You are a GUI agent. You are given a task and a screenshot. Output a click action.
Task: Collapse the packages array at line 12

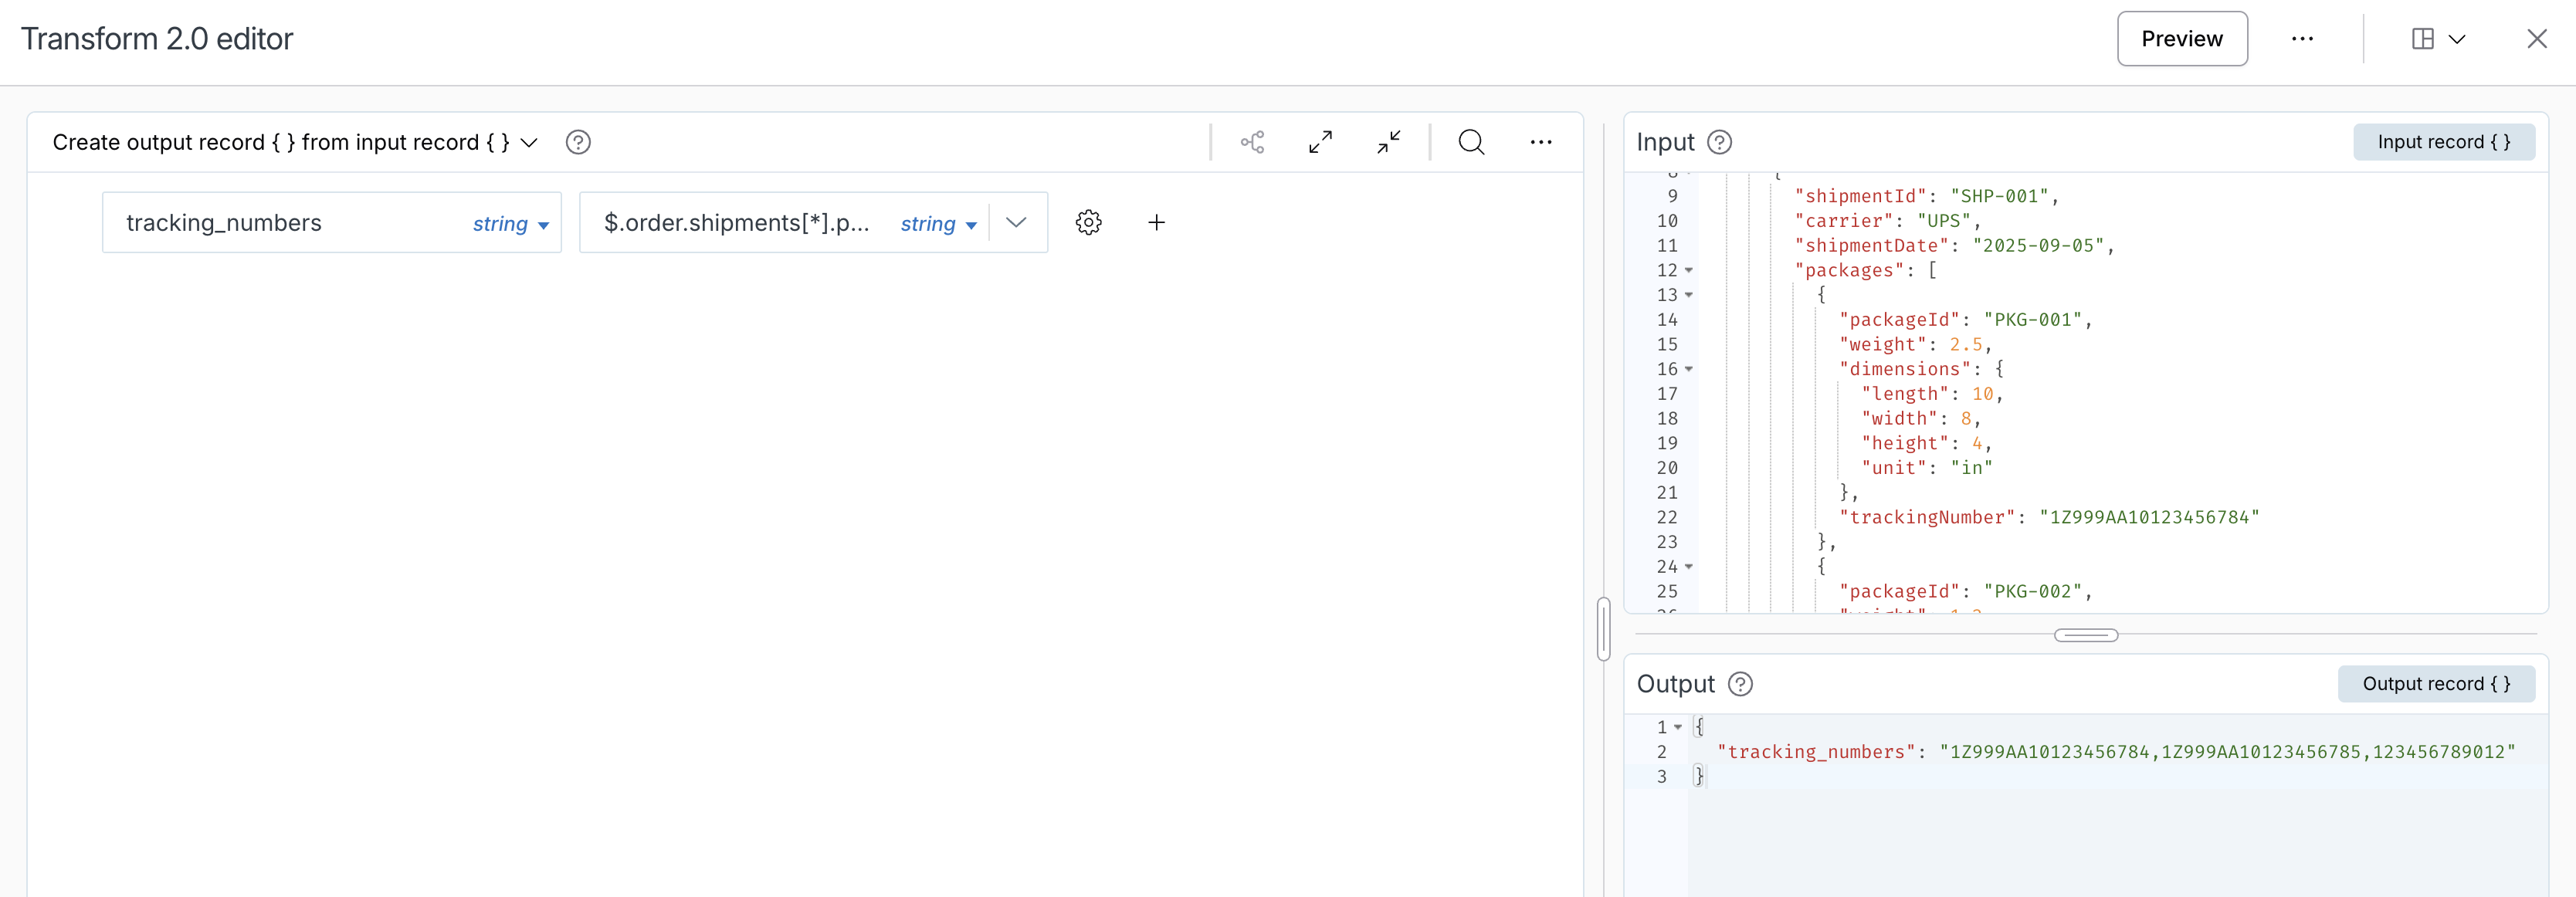tap(1689, 270)
